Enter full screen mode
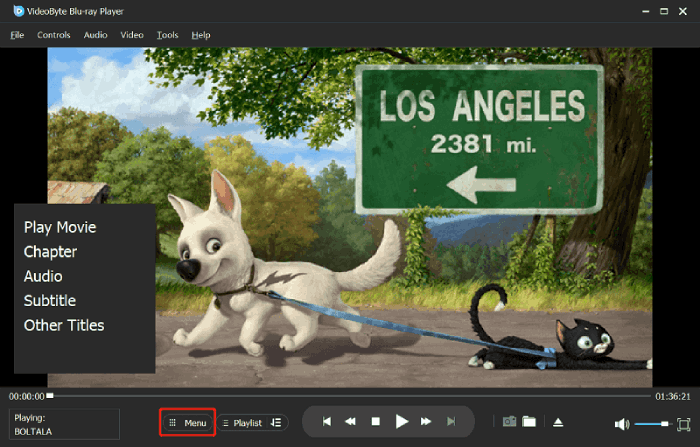Screen dimensions: 700x447 (683, 424)
